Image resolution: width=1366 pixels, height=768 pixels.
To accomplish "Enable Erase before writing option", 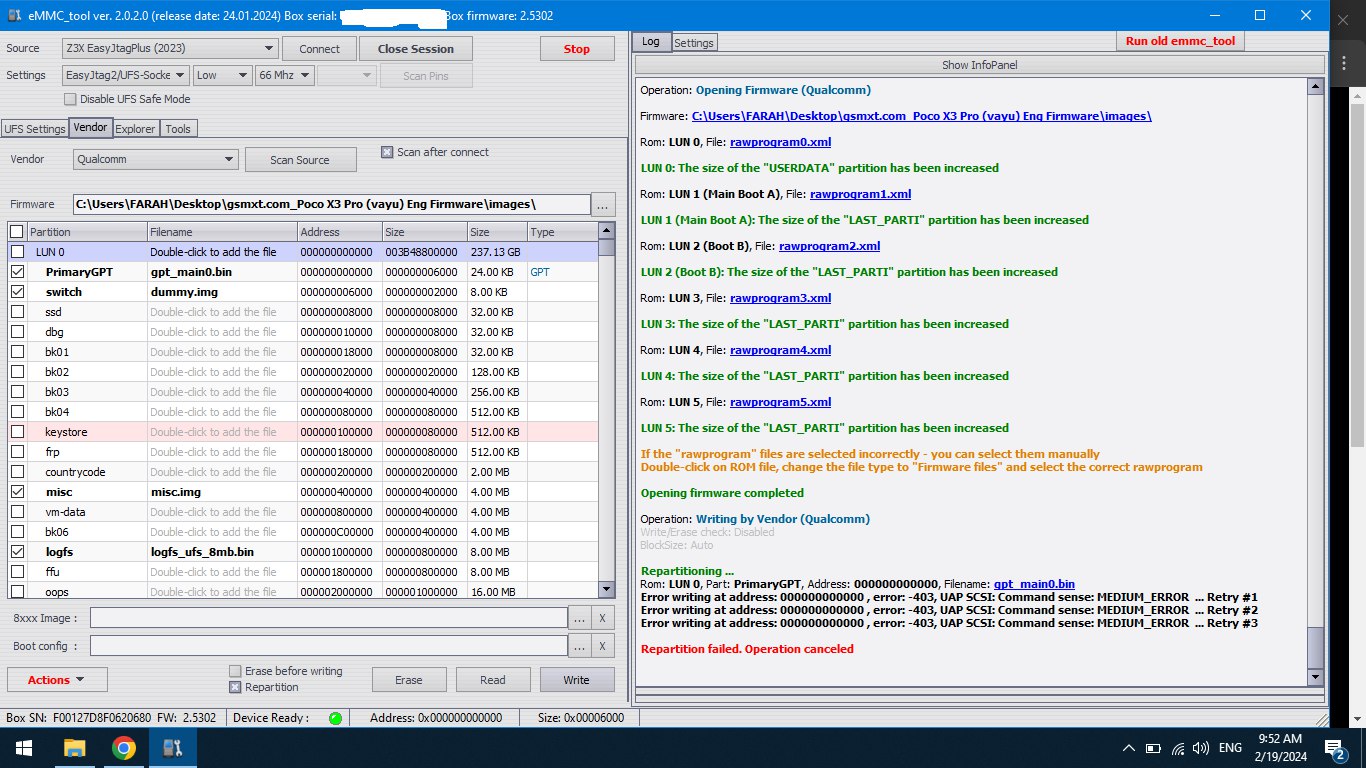I will point(235,671).
